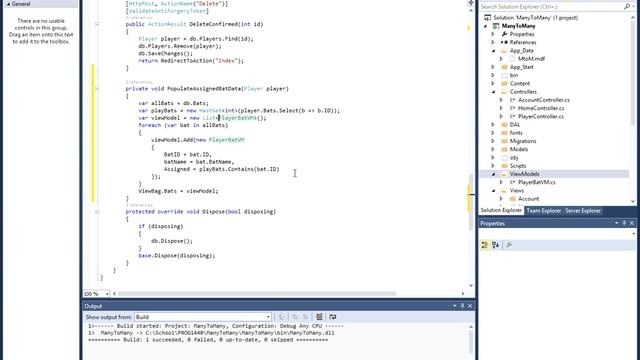Select Scripts folder
640x360 pixels.
pyautogui.click(x=518, y=166)
